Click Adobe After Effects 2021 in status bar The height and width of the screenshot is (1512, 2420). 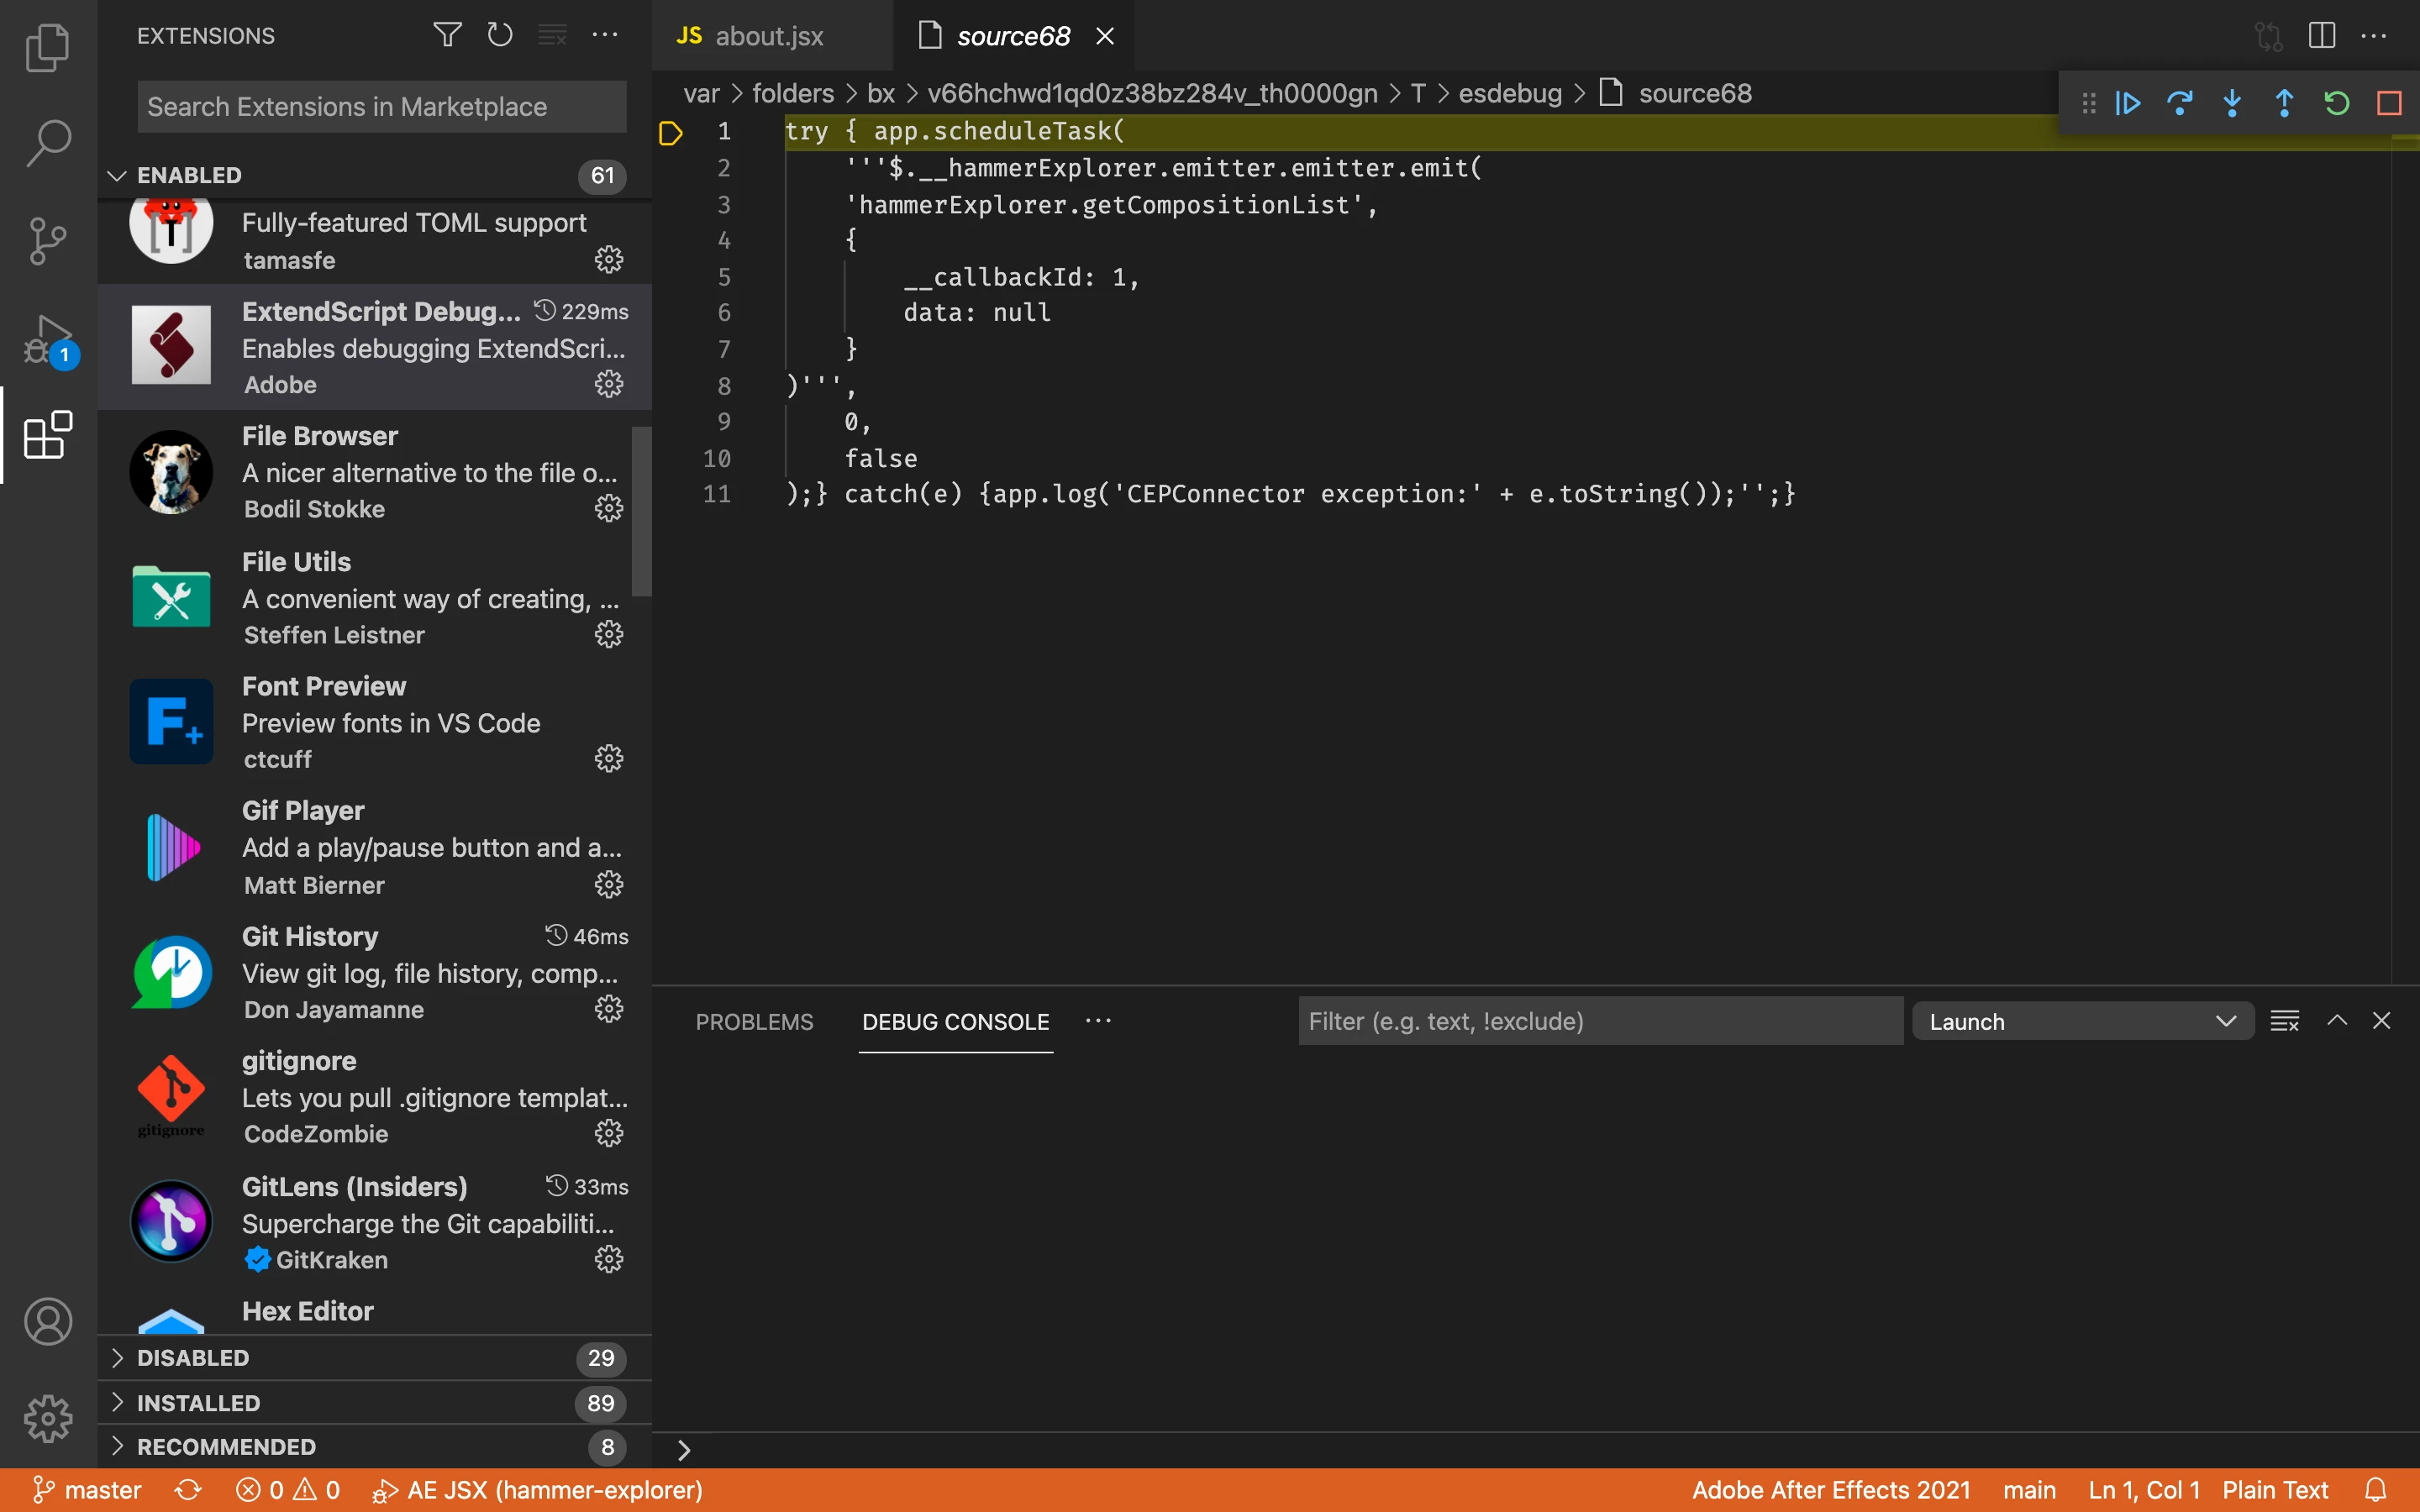tap(1830, 1490)
